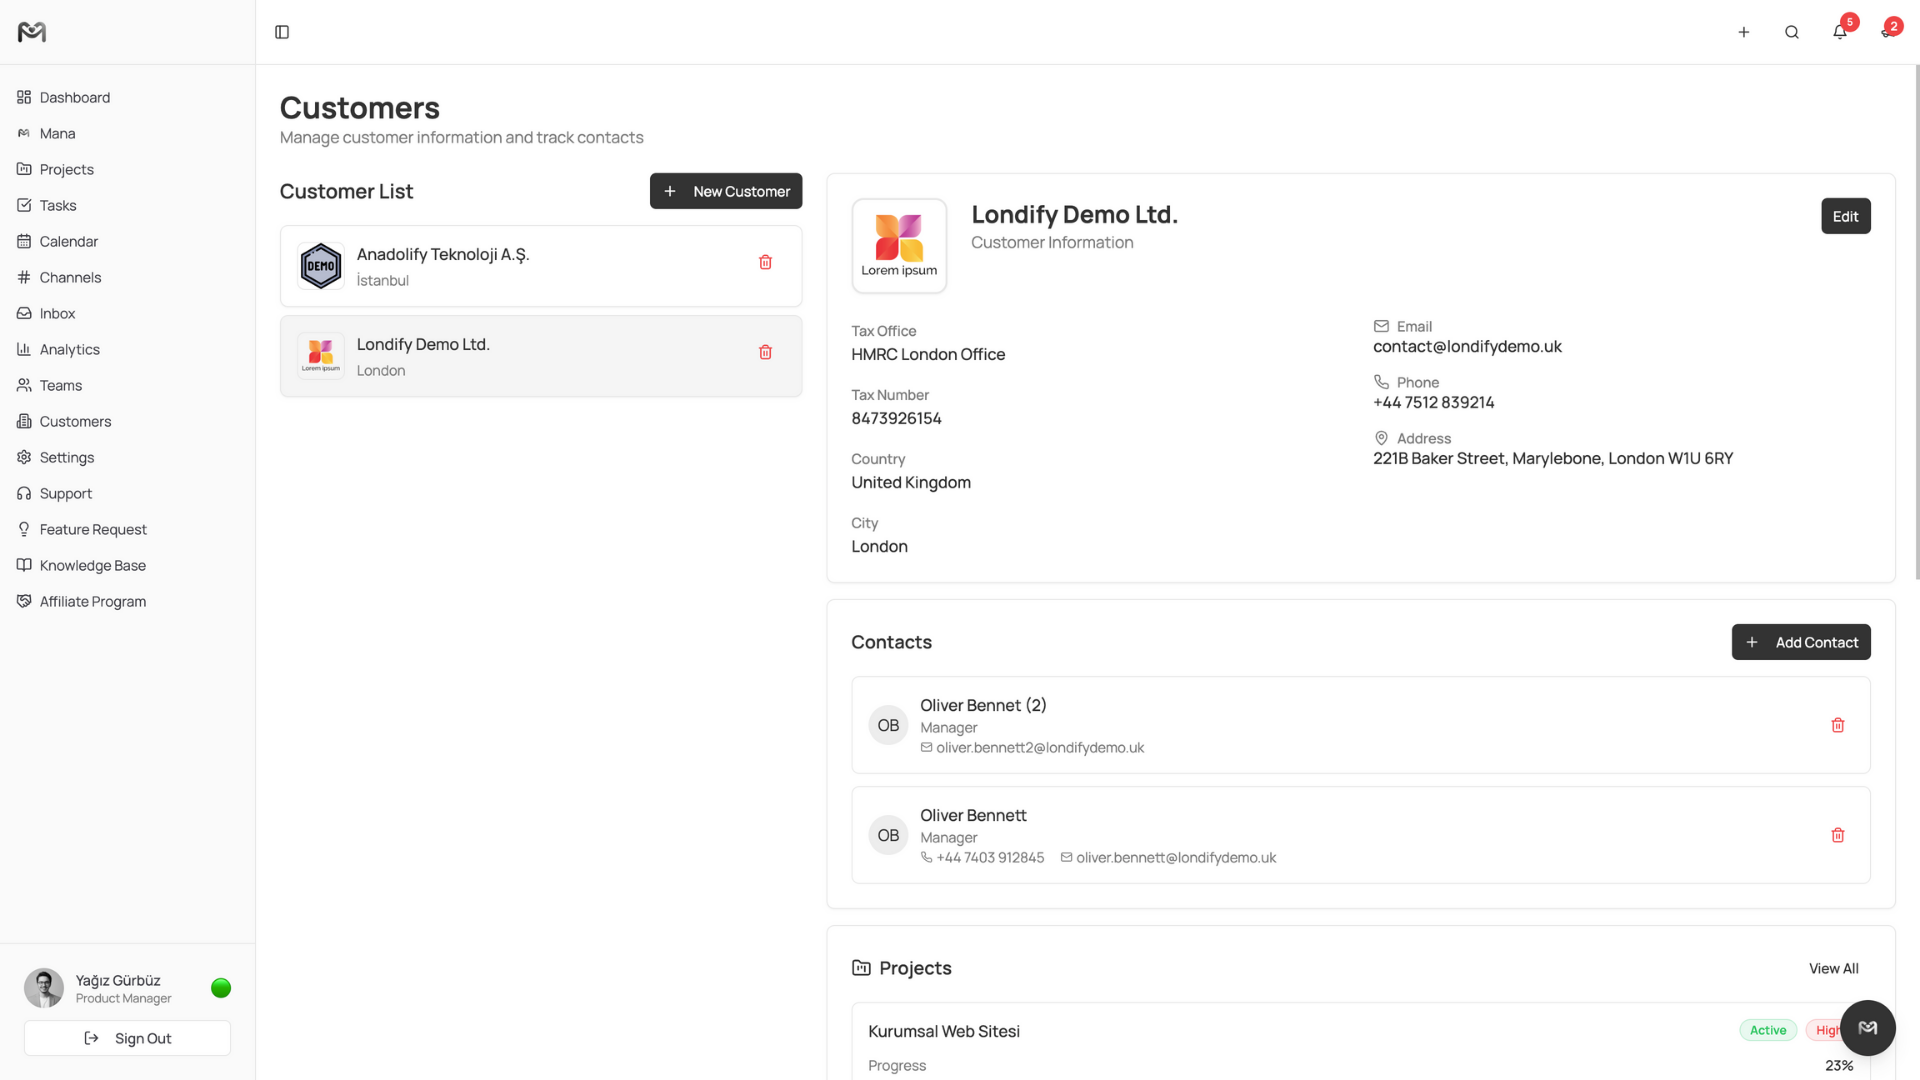Open the notifications bell
Screen dimensions: 1920x1080
(x=1839, y=32)
